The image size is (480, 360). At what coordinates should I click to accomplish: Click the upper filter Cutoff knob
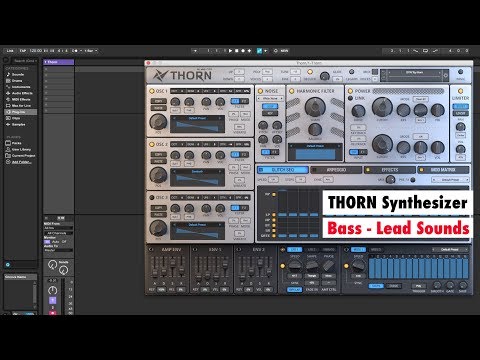click(x=382, y=107)
